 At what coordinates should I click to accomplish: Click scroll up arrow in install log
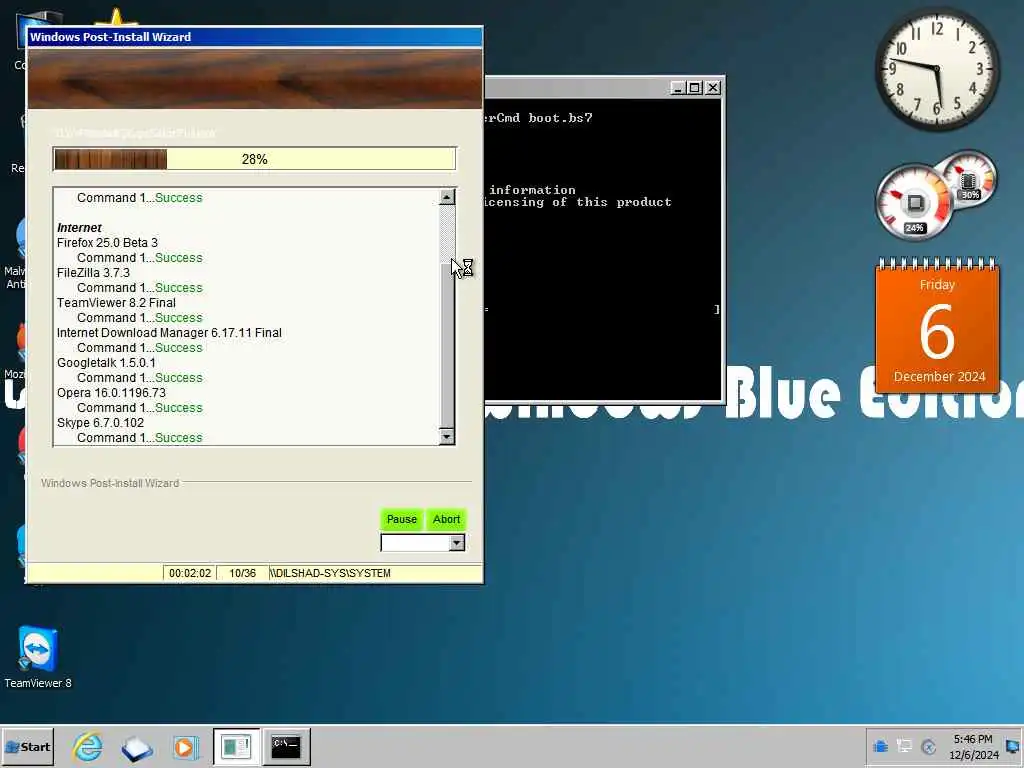[447, 197]
